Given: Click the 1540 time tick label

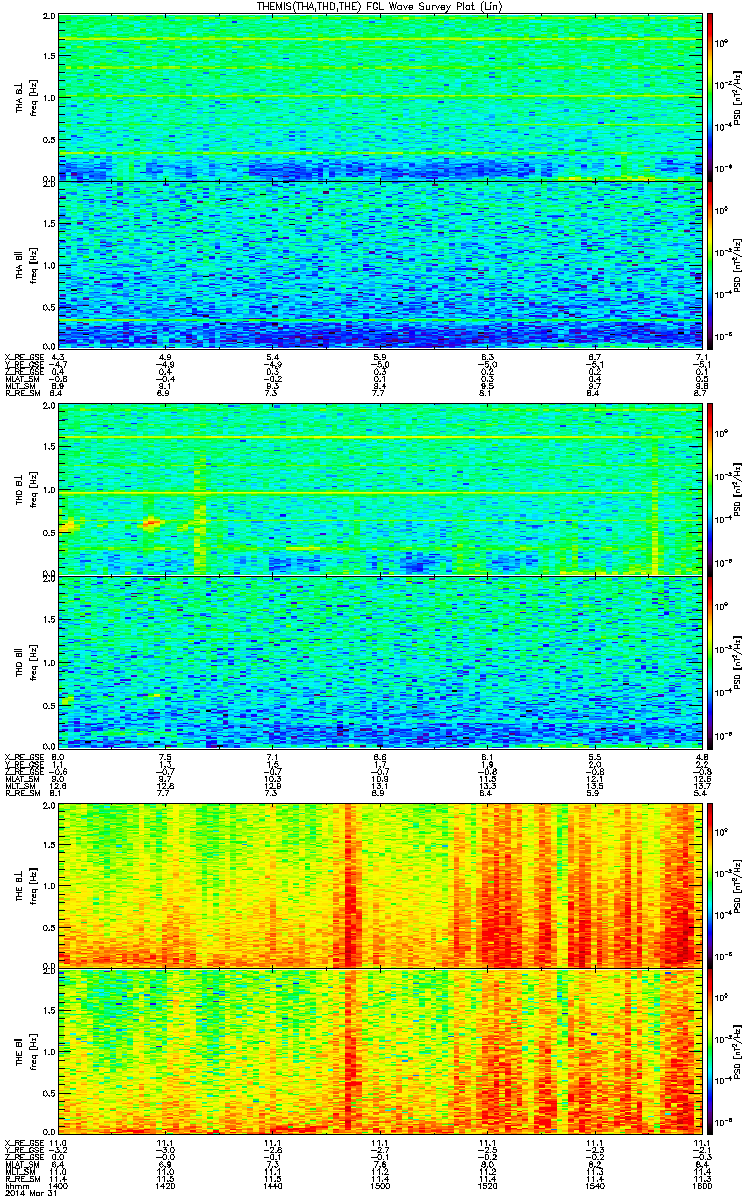Looking at the screenshot, I should (x=594, y=1186).
